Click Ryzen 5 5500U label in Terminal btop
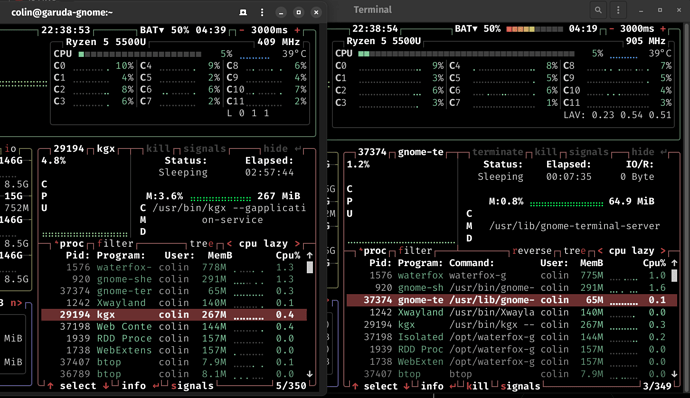The image size is (690, 398). [x=384, y=41]
